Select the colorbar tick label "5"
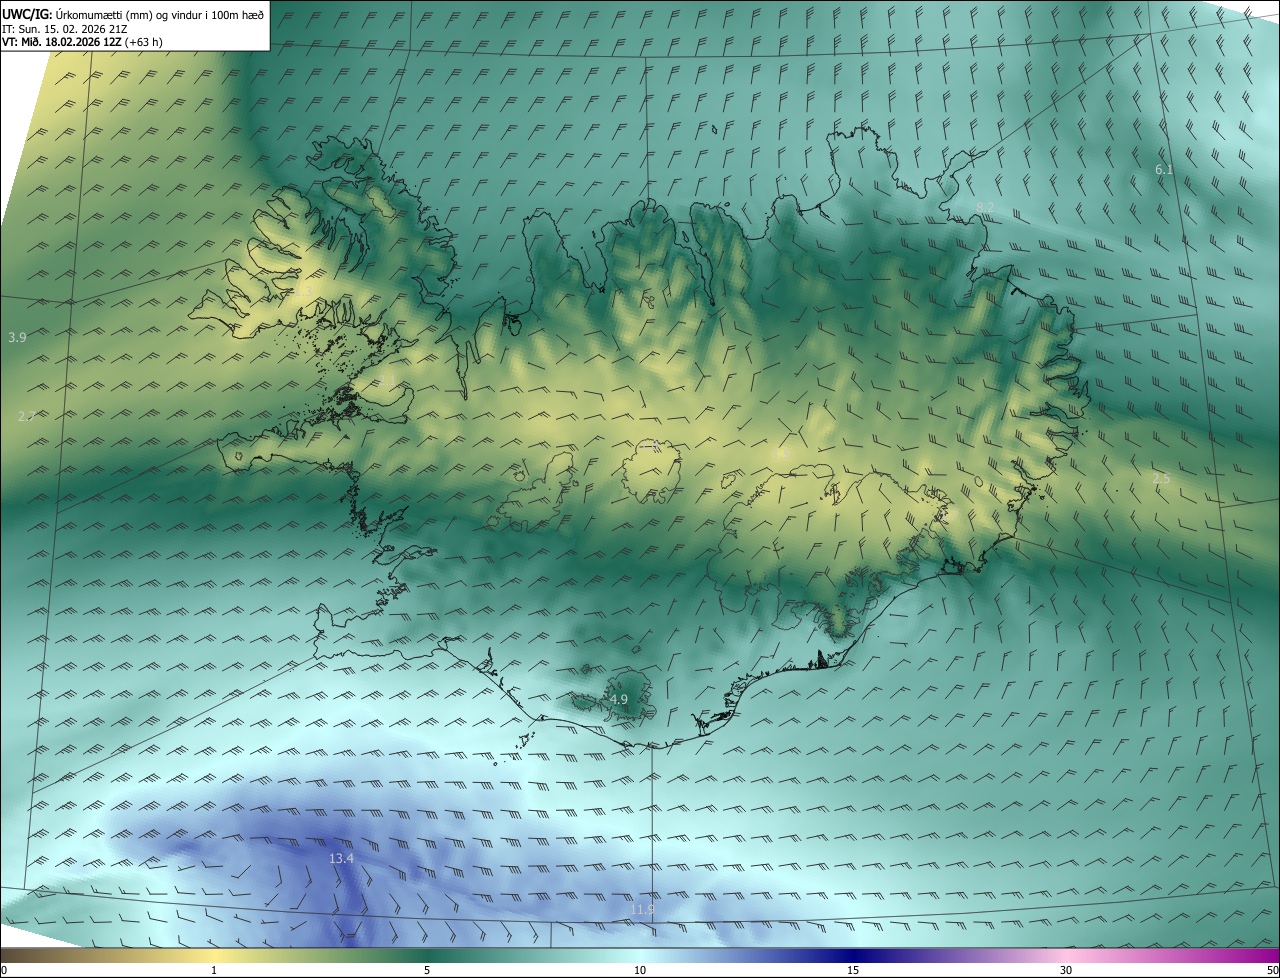 point(427,970)
